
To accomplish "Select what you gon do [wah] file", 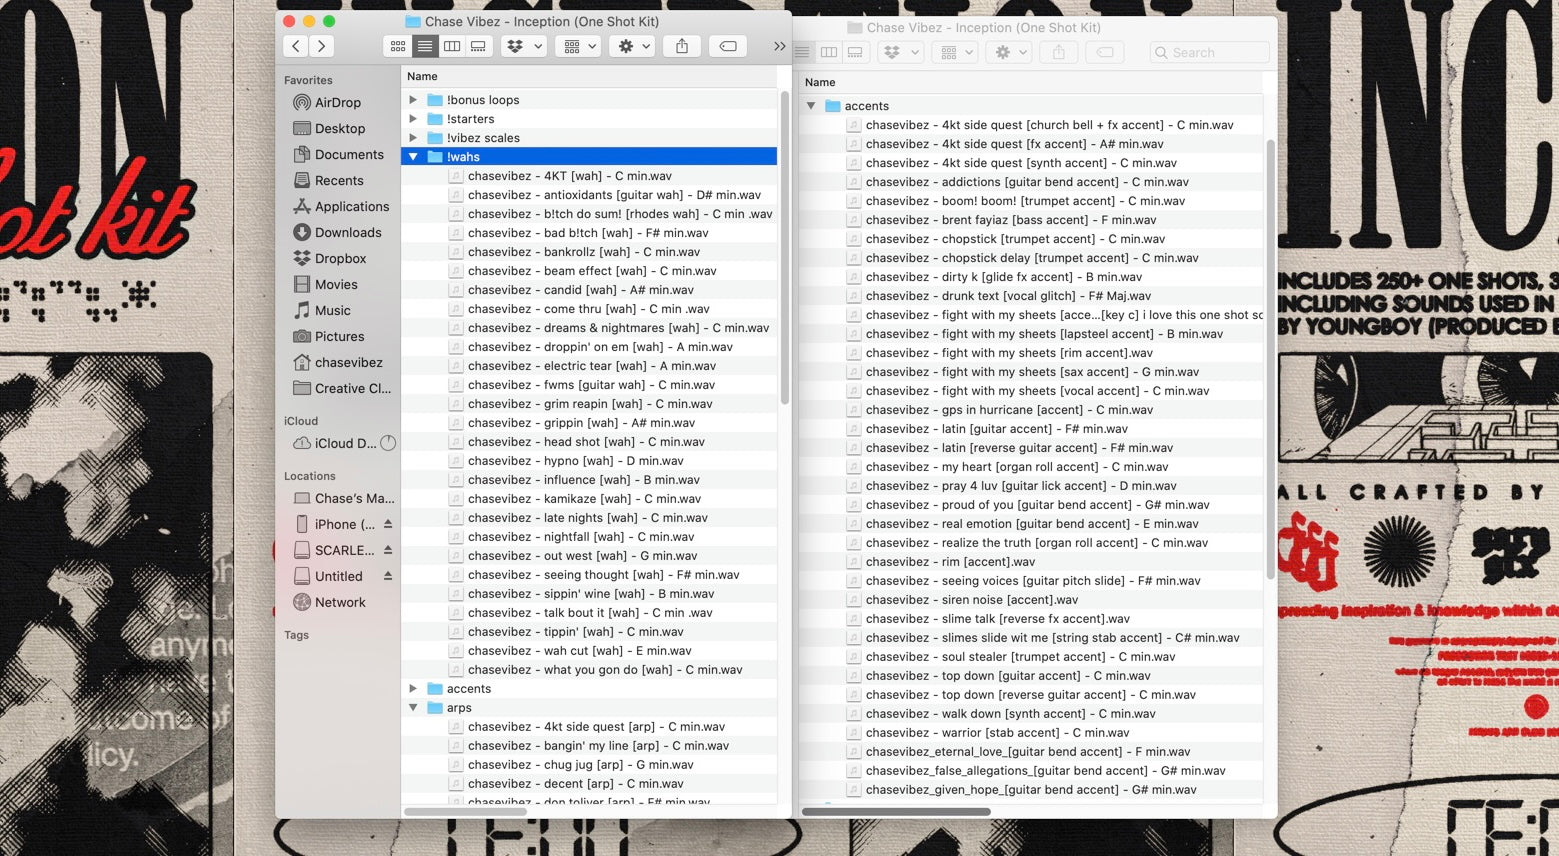I will click(x=589, y=670).
